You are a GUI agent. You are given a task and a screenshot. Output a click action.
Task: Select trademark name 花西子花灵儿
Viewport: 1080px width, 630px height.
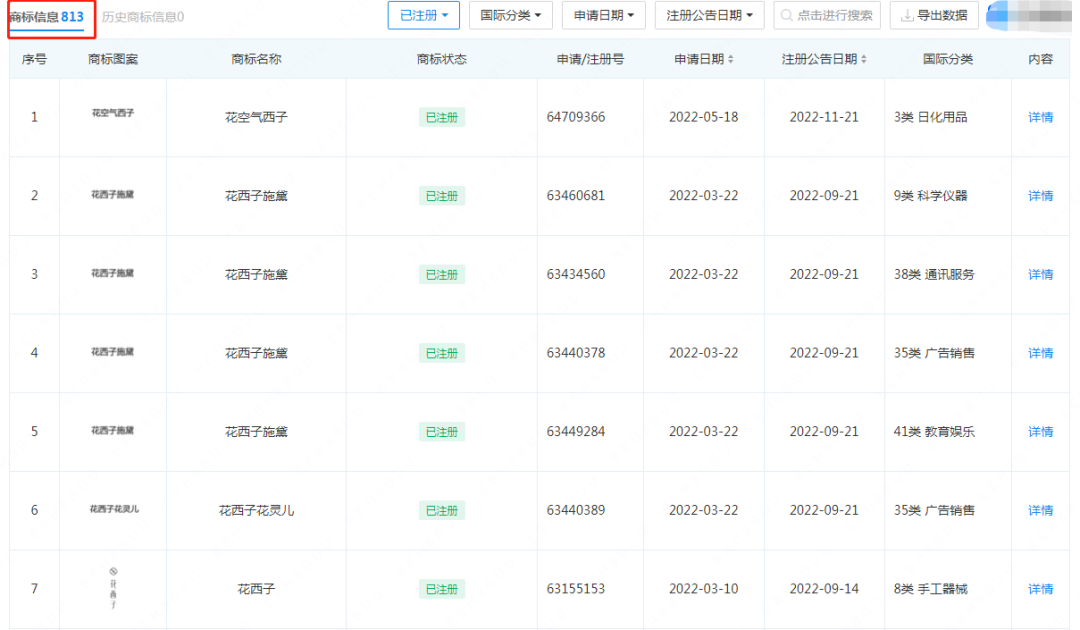pos(256,510)
